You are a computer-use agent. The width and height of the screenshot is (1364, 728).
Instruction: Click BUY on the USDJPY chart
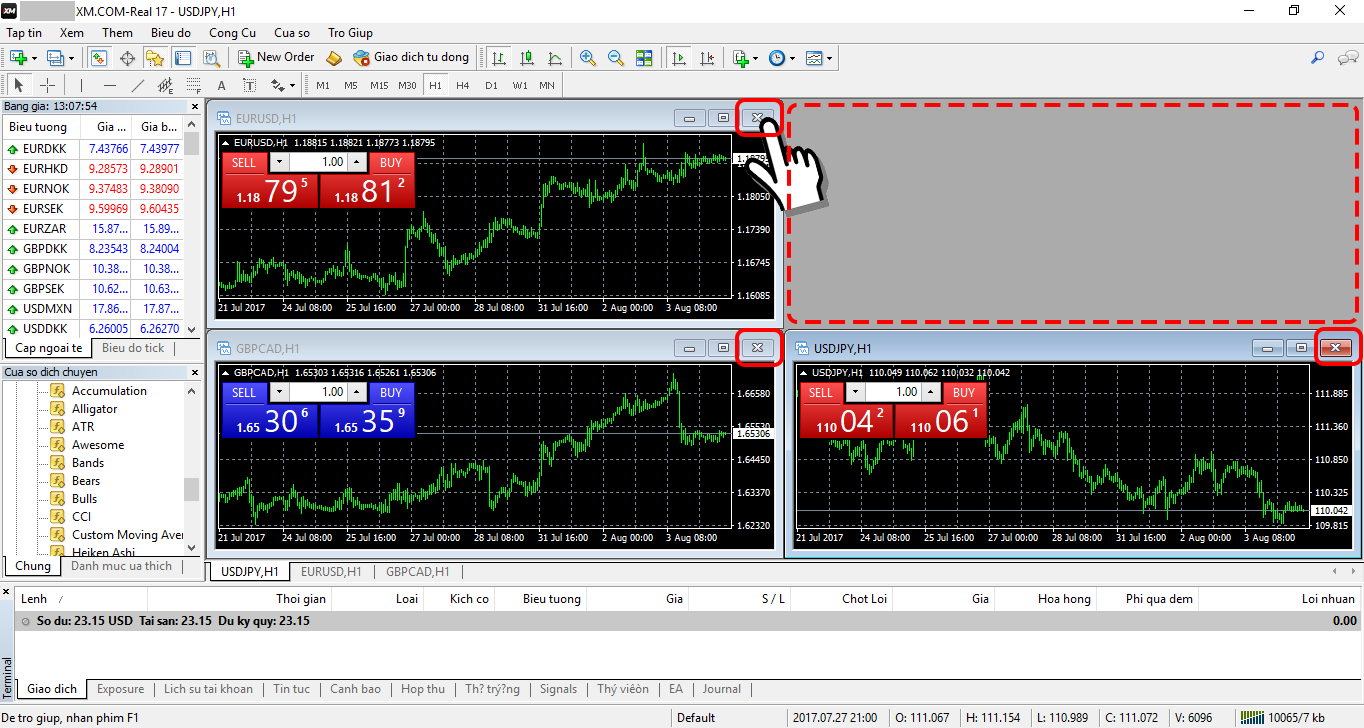pos(964,392)
